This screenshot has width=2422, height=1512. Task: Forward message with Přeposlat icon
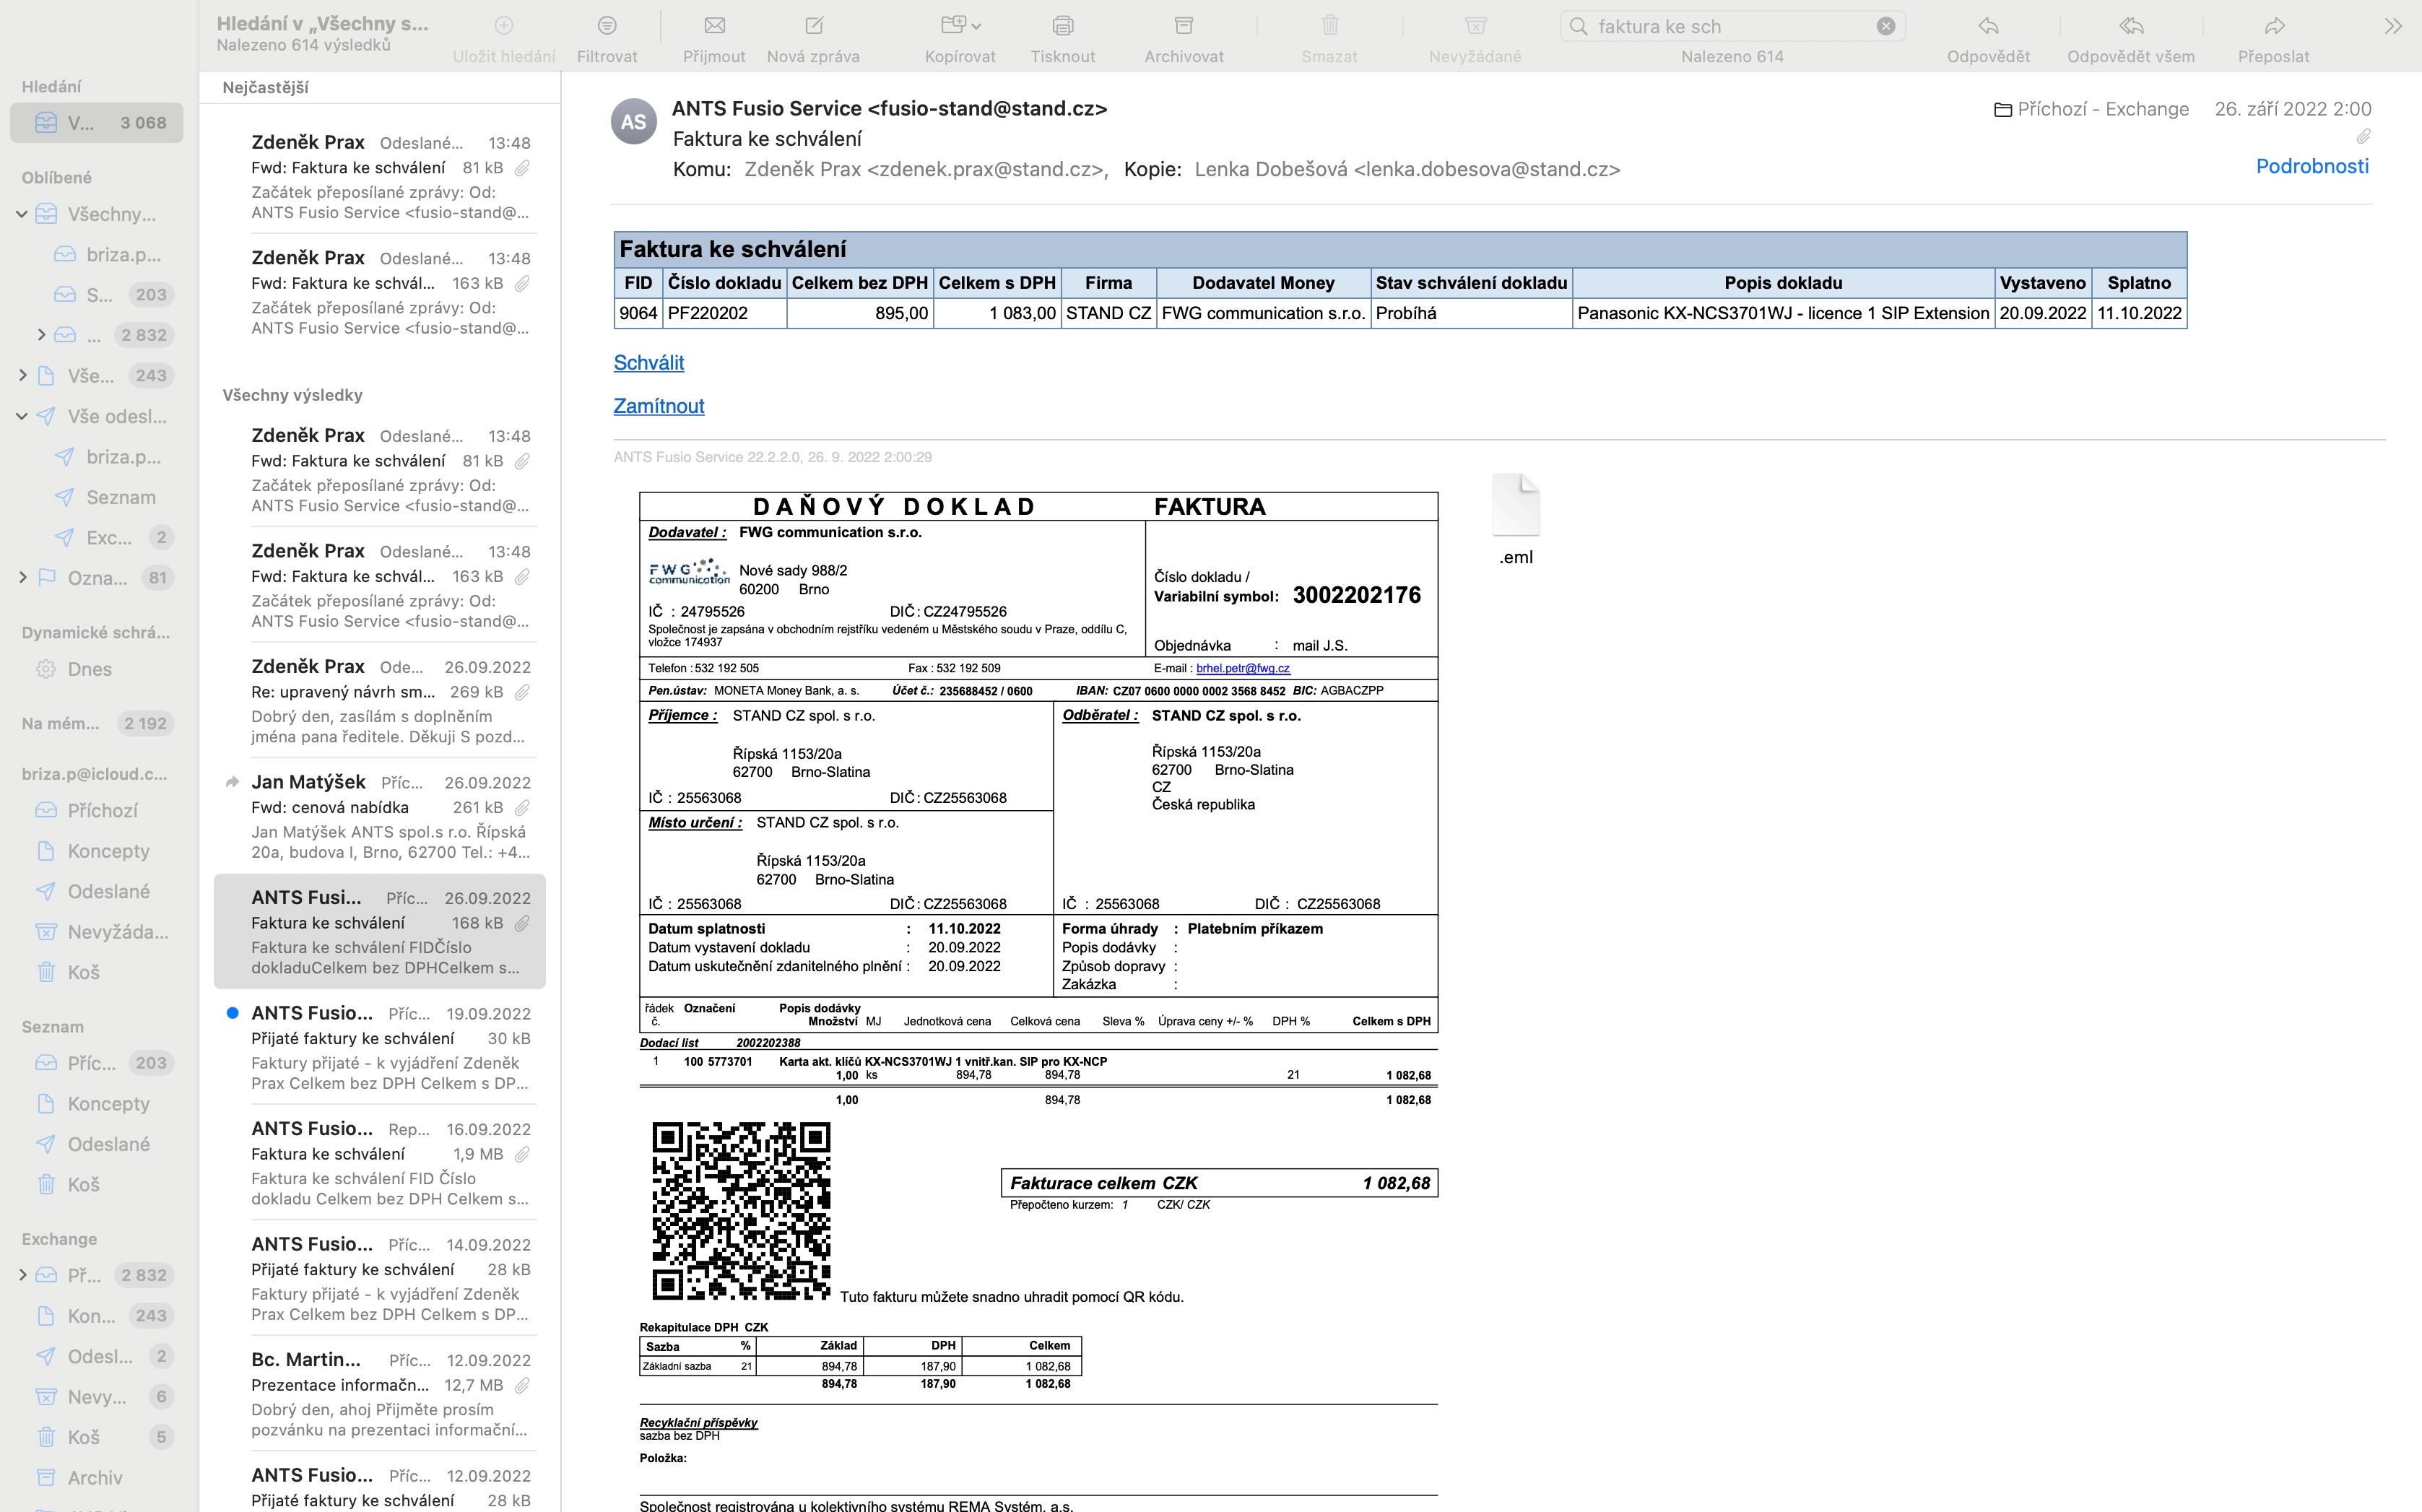click(2273, 27)
